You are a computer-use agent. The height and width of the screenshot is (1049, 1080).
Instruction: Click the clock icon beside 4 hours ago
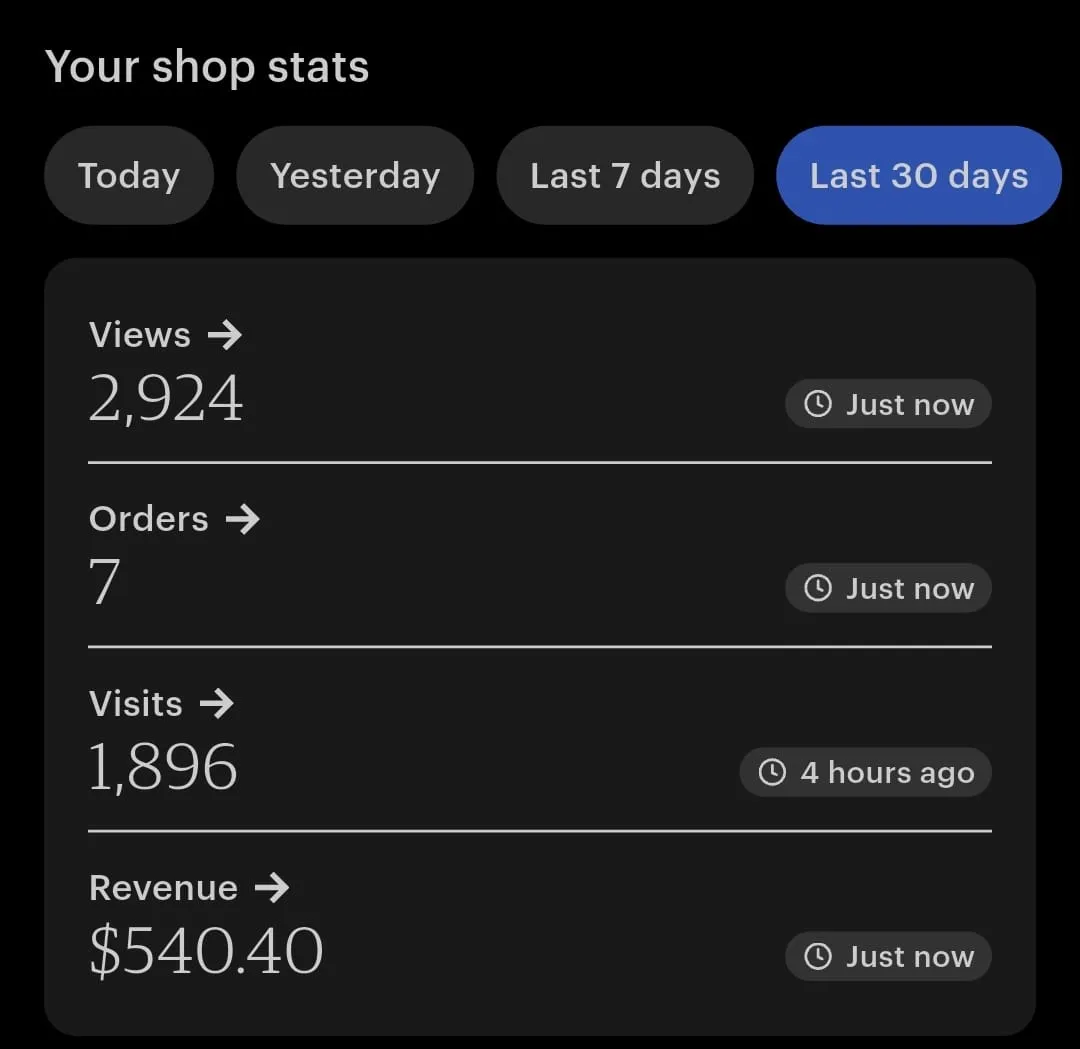pyautogui.click(x=772, y=773)
